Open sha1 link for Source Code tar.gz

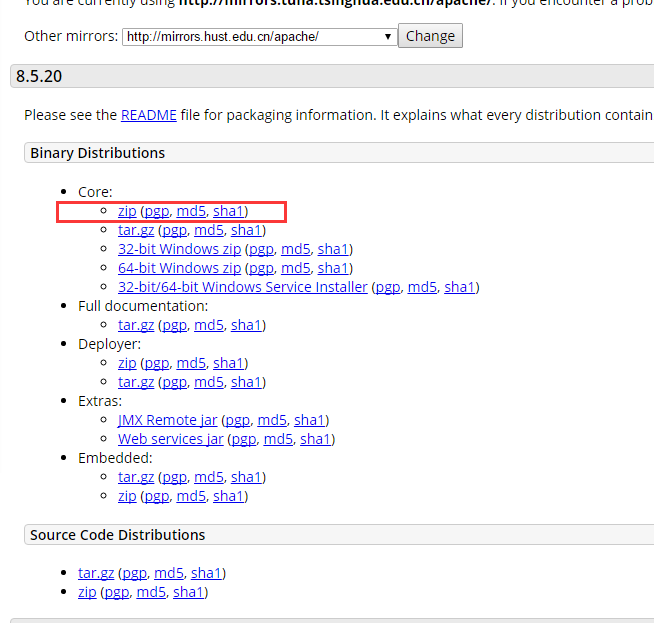coord(206,573)
